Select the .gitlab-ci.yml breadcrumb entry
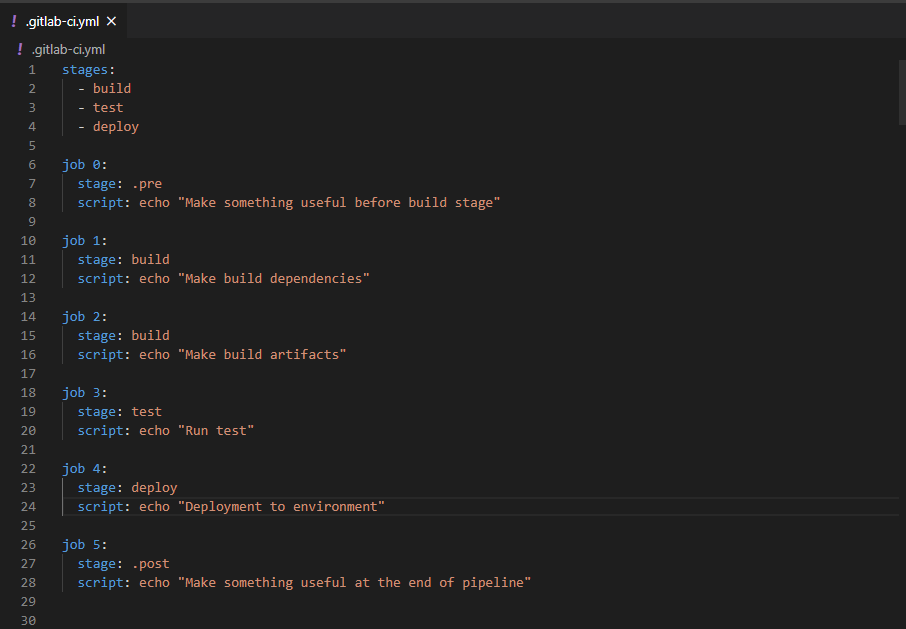 pos(68,48)
